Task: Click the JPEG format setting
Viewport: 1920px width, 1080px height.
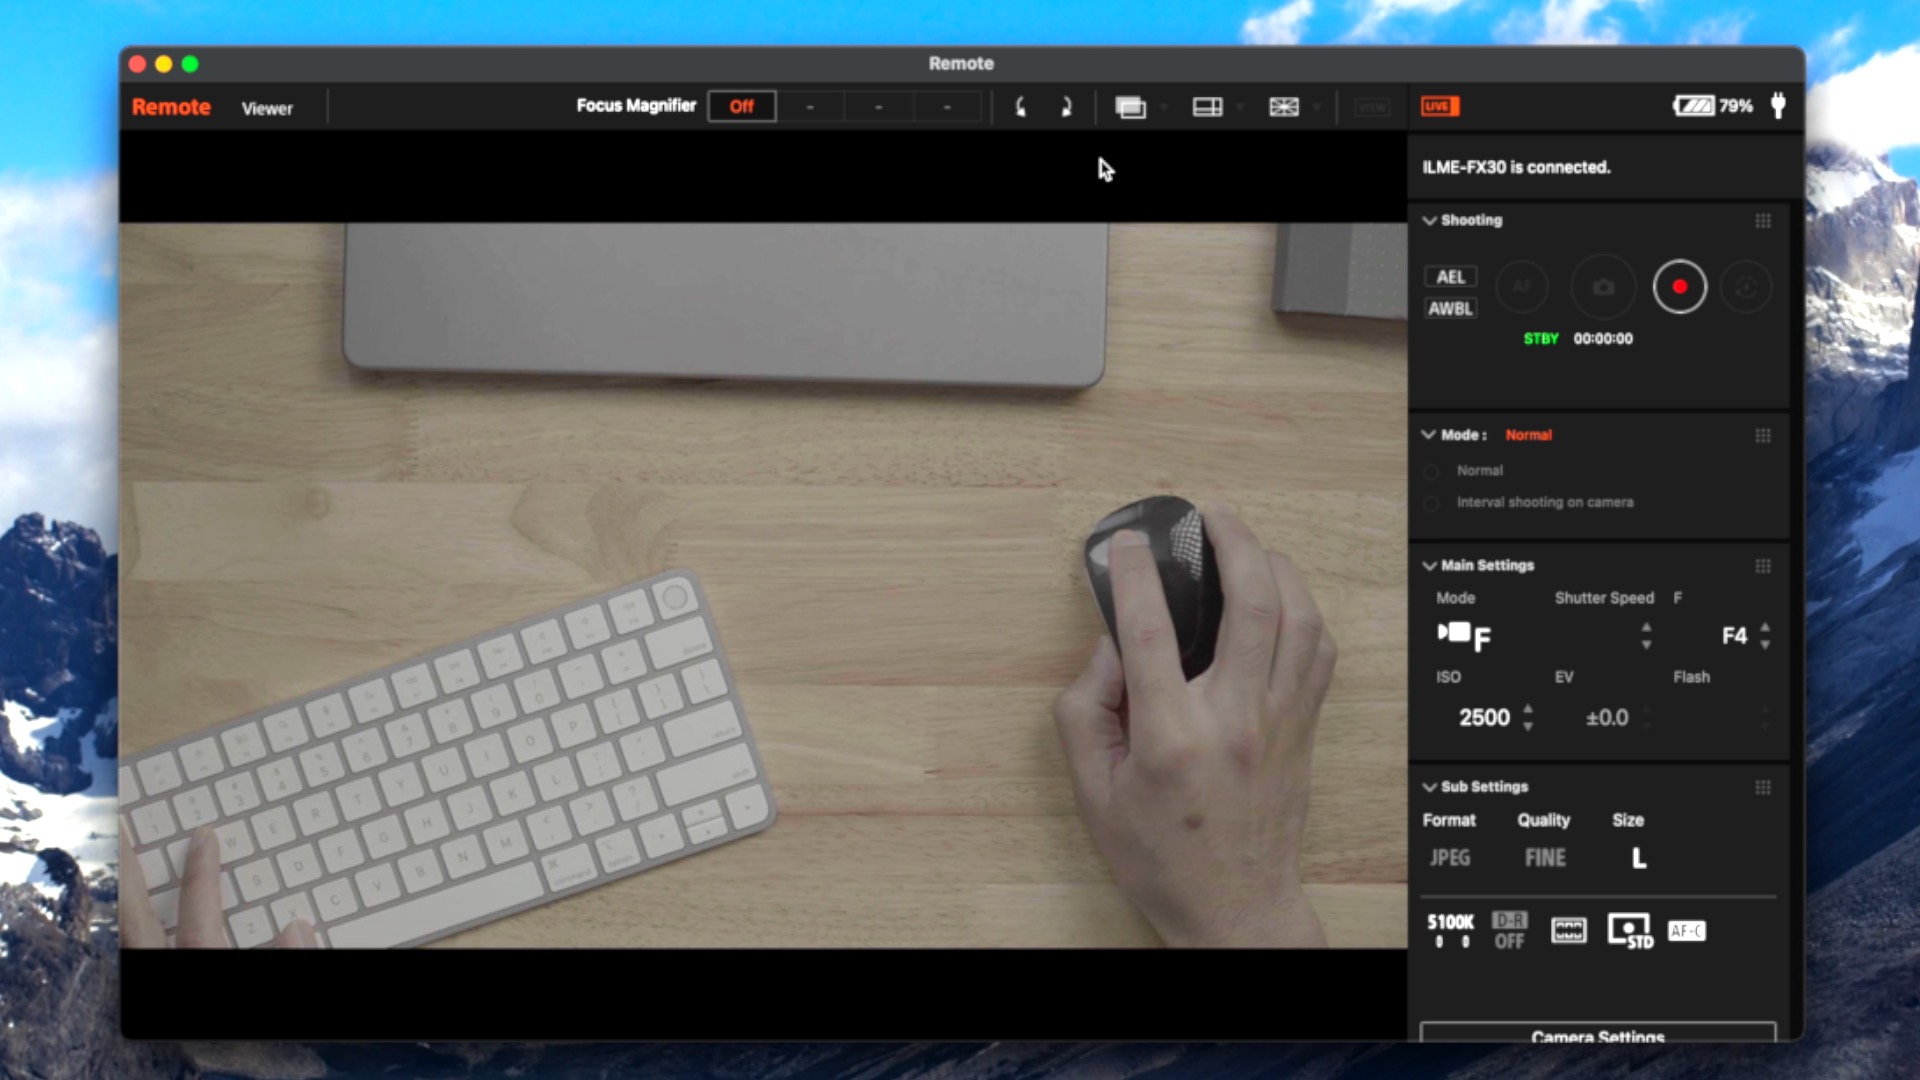Action: point(1450,858)
